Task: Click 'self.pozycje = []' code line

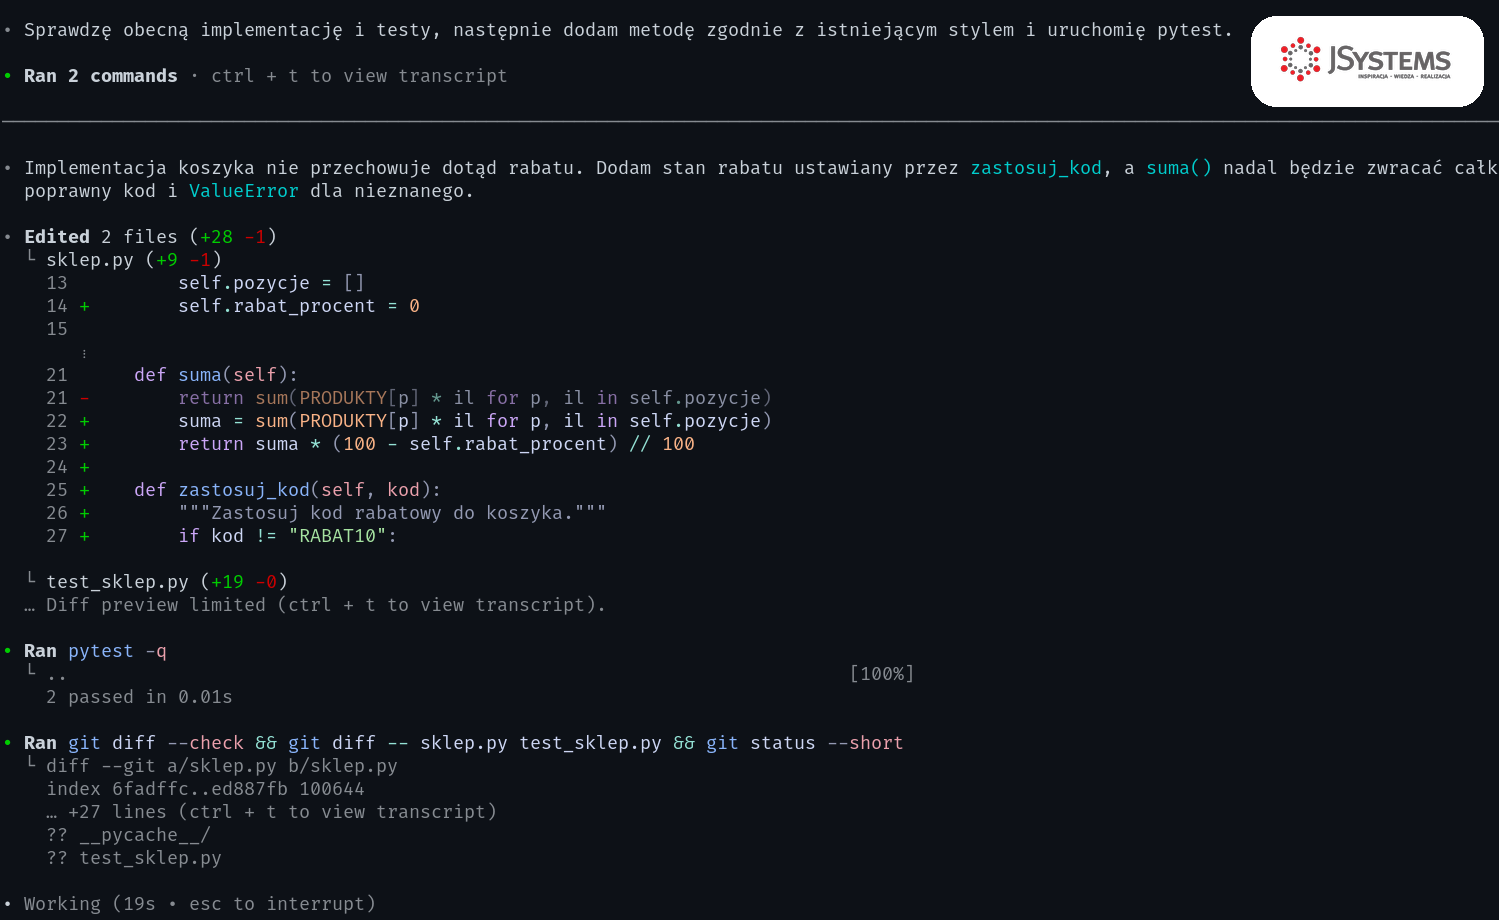Action: pos(271,283)
